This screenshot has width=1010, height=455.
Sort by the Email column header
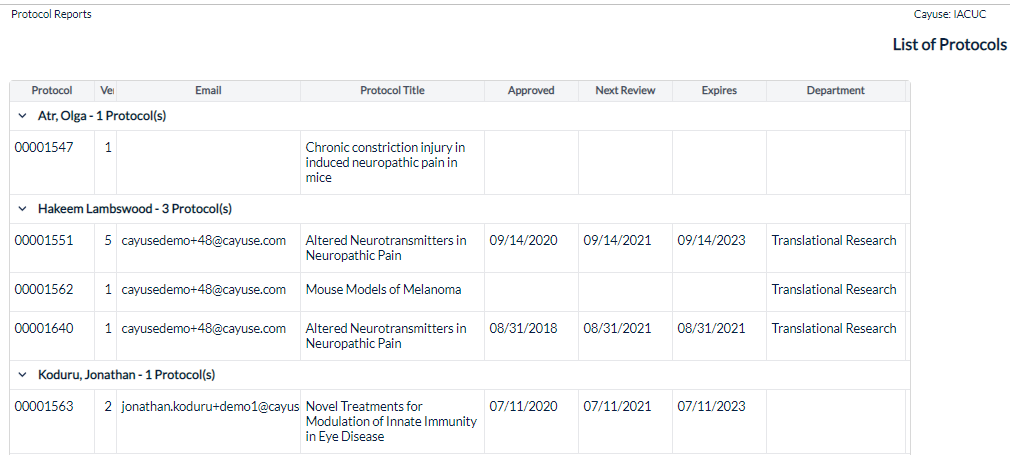(x=208, y=91)
